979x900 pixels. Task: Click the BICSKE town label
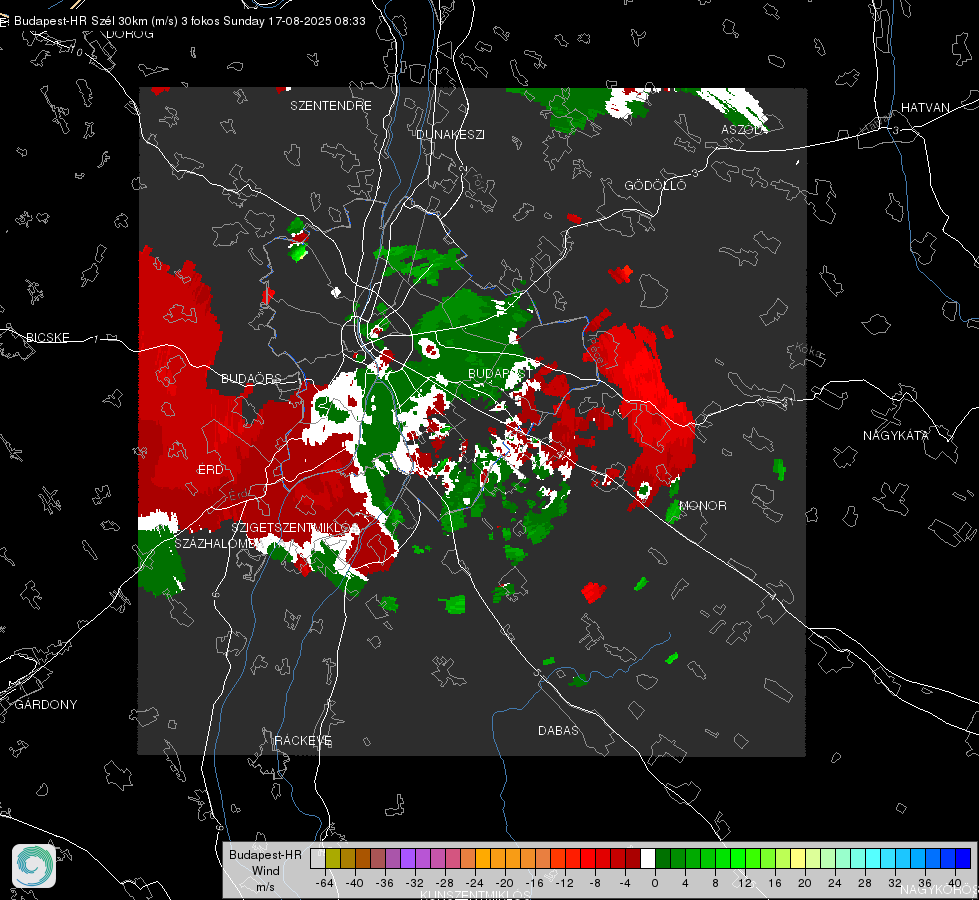pyautogui.click(x=47, y=337)
